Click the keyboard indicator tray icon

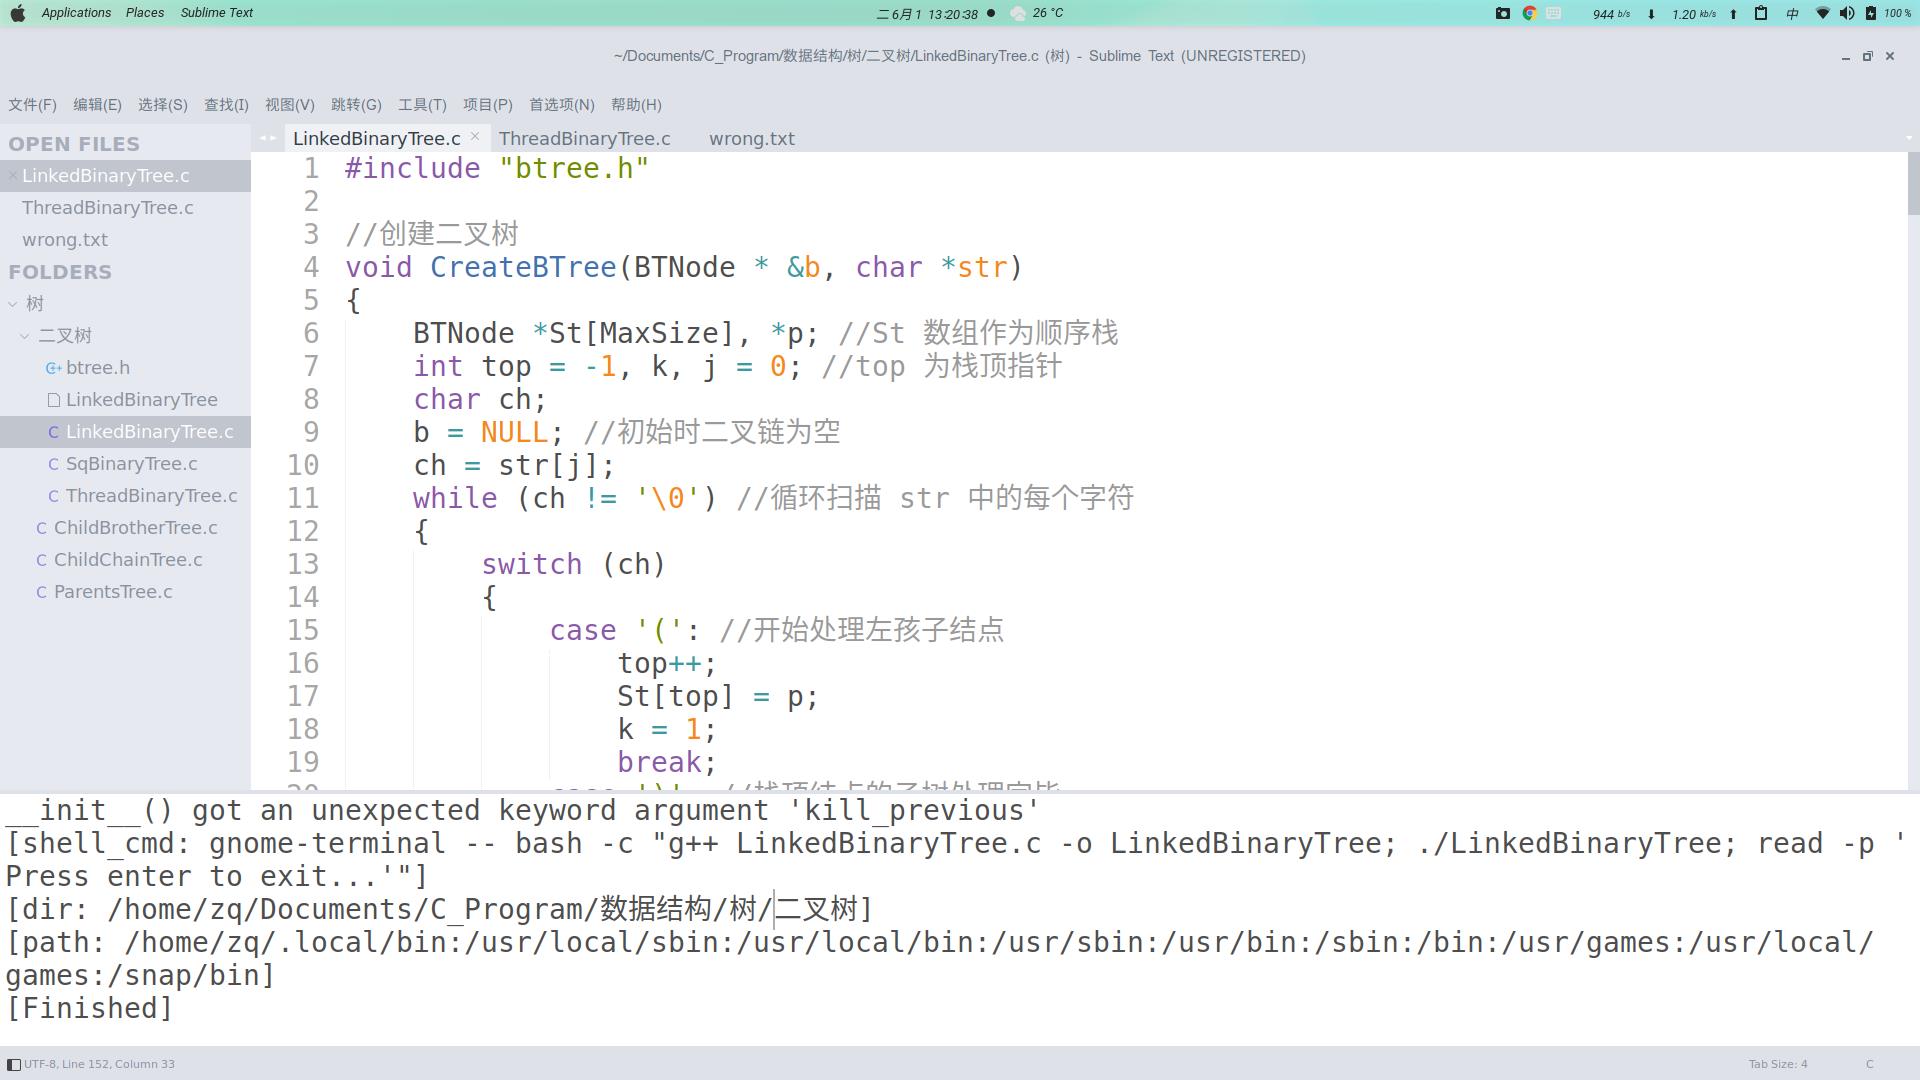pos(1554,13)
